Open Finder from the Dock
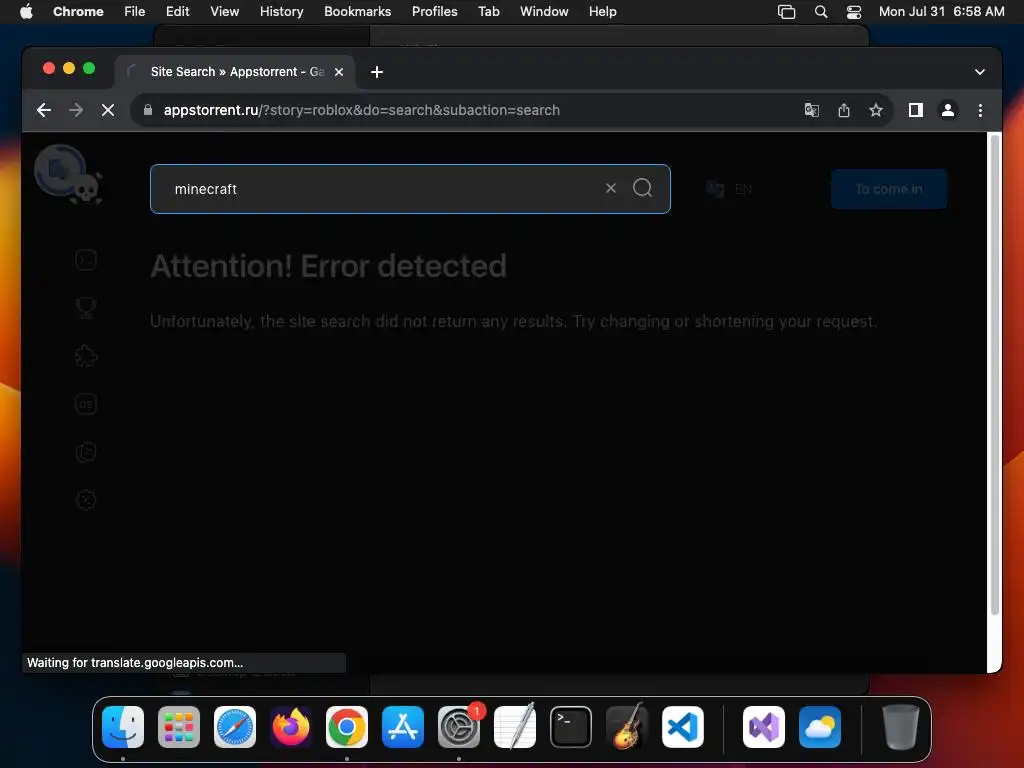The height and width of the screenshot is (768, 1024). click(x=123, y=727)
